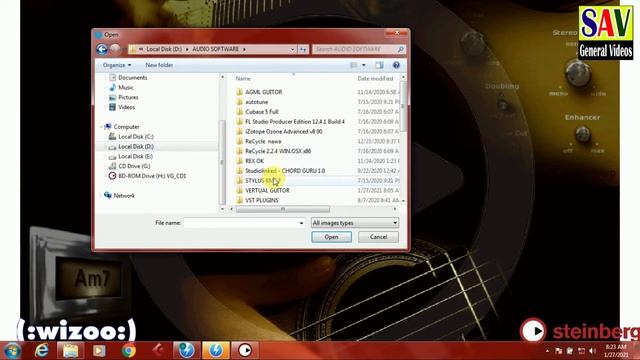Launch Internet Explorer from taskbar

point(41,351)
